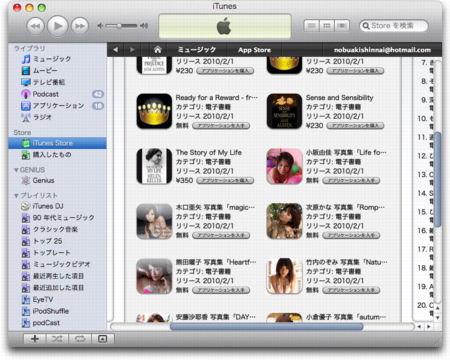Open 安藤沙耶香 写真集 title link
This screenshot has width=450, height=360.
[216, 317]
